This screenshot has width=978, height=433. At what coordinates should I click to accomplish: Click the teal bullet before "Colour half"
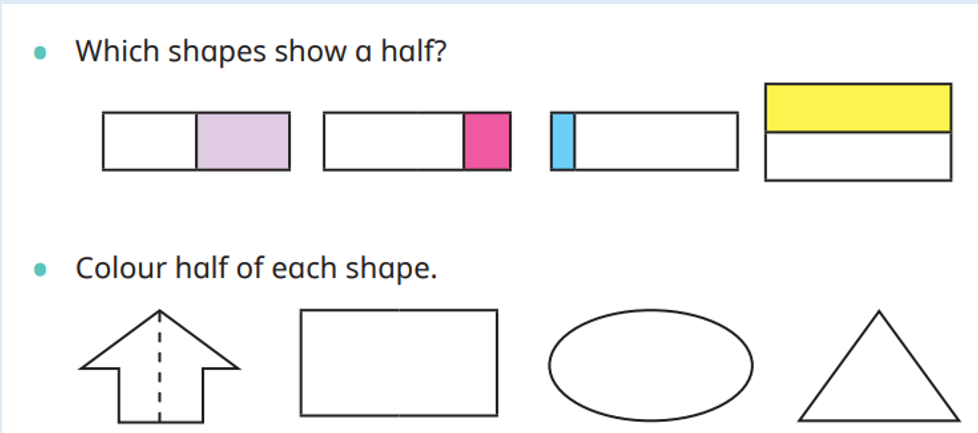pos(41,270)
